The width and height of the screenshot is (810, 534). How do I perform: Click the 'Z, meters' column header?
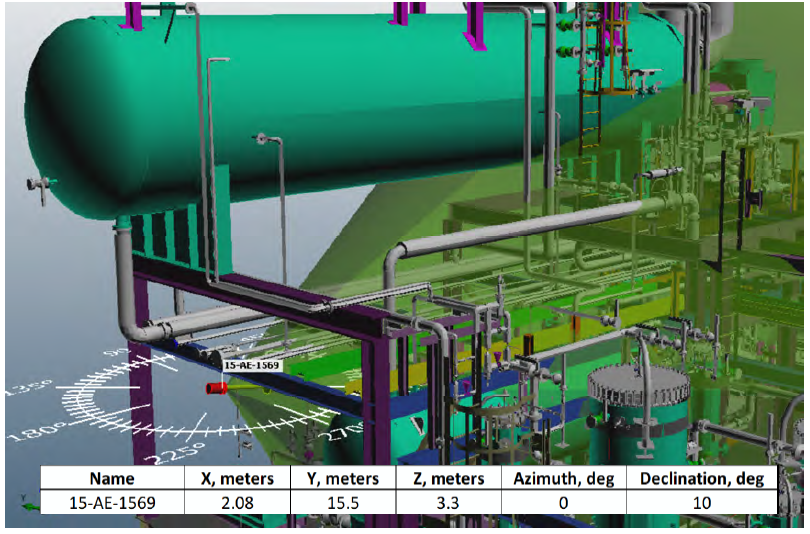pos(448,478)
